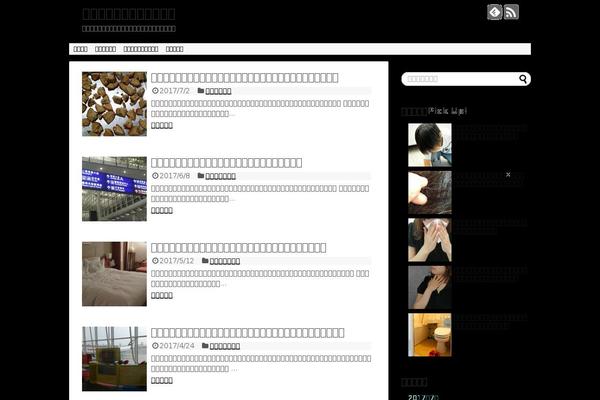Click the clock icon beside 2017/7/2
Viewport: 600px width, 400px height.
pyautogui.click(x=155, y=91)
